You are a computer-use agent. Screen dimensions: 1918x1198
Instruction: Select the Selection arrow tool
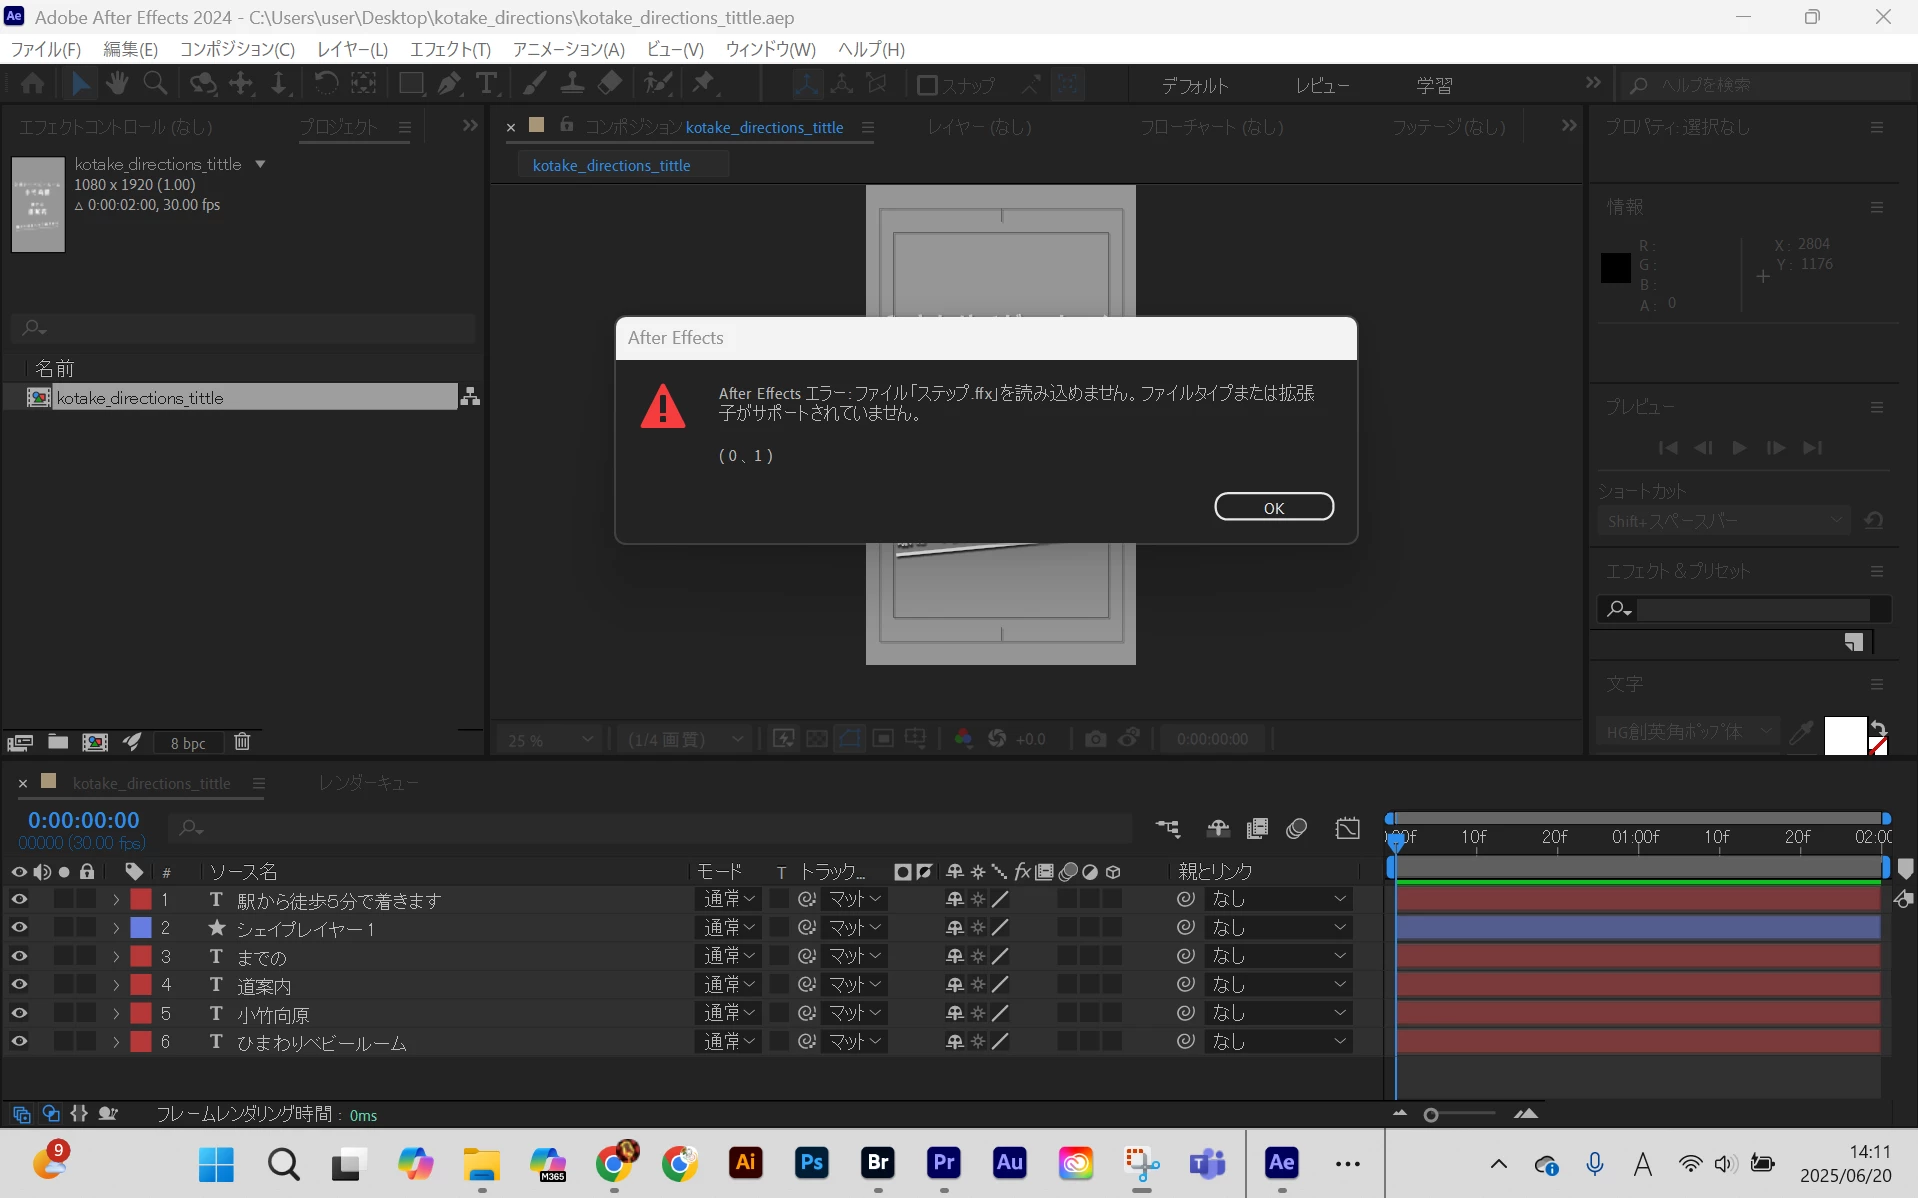point(81,84)
